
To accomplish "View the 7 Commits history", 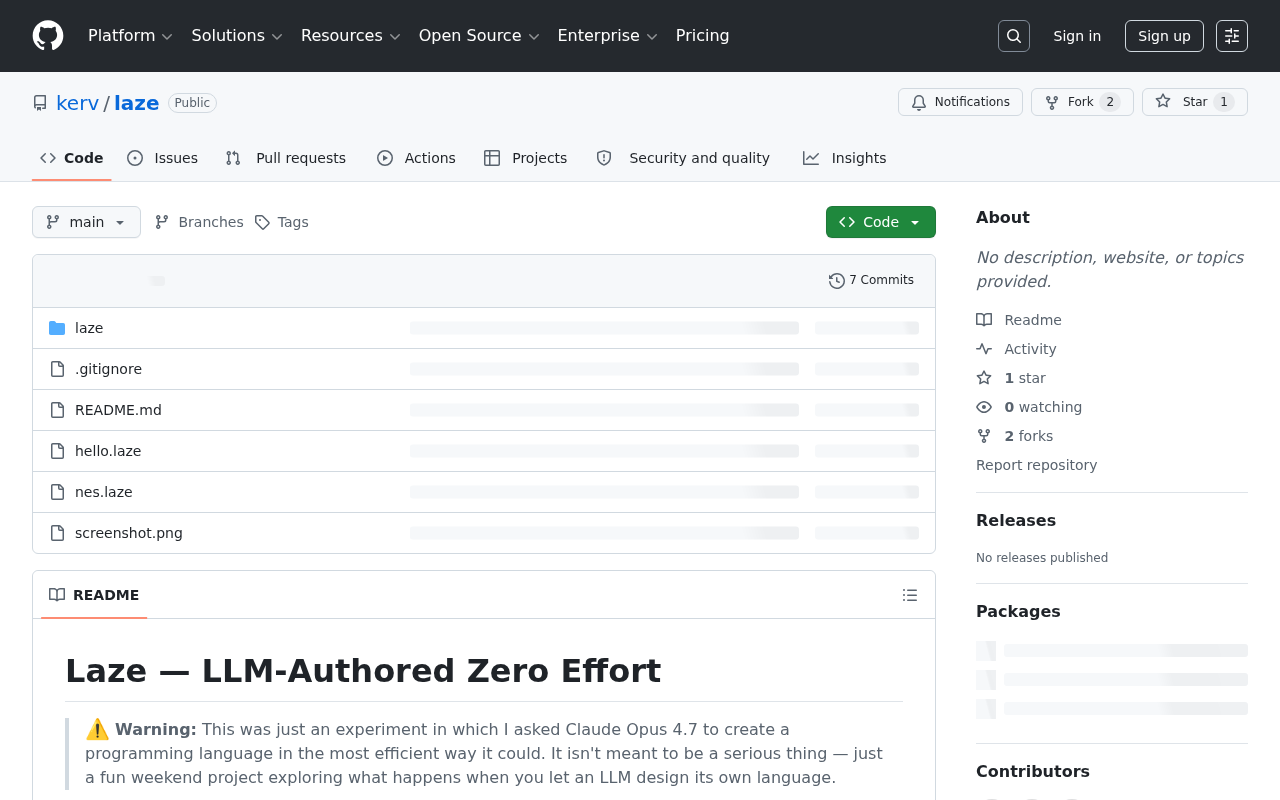I will click(x=872, y=281).
